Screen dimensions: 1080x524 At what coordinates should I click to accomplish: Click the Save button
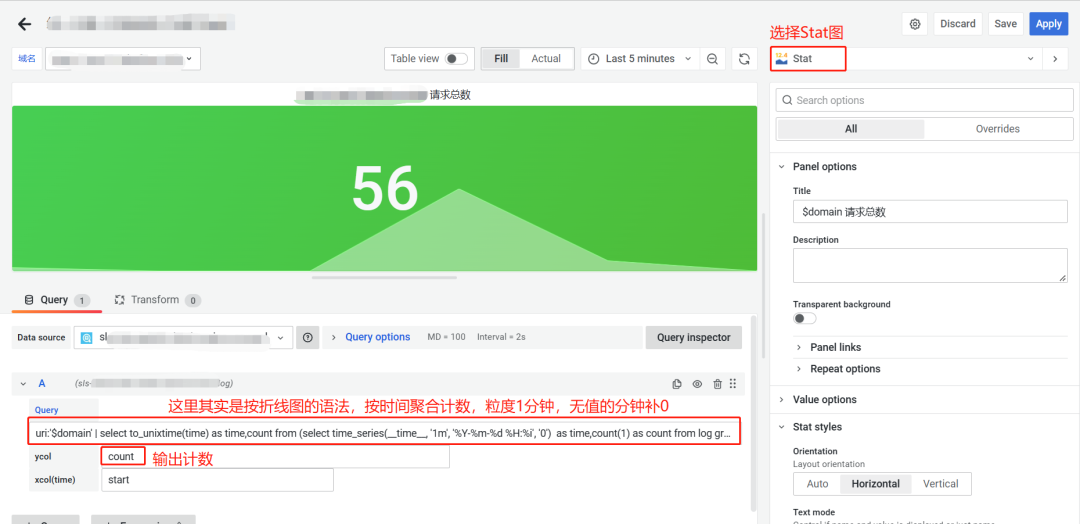pyautogui.click(x=1006, y=23)
